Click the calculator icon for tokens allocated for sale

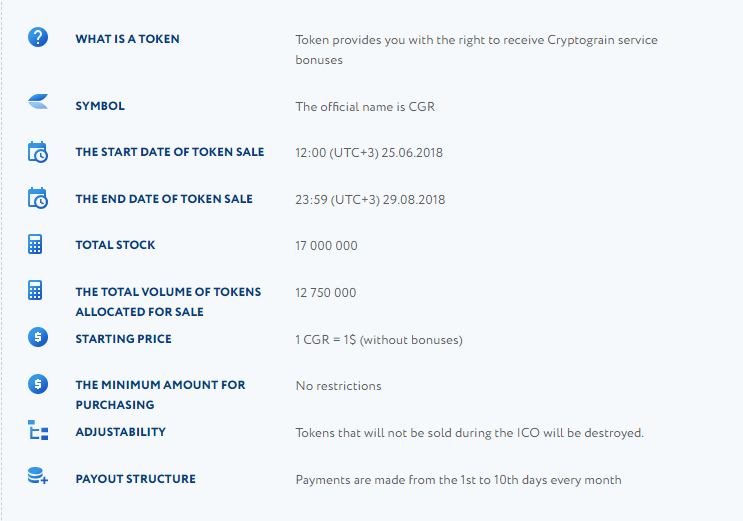coord(35,290)
